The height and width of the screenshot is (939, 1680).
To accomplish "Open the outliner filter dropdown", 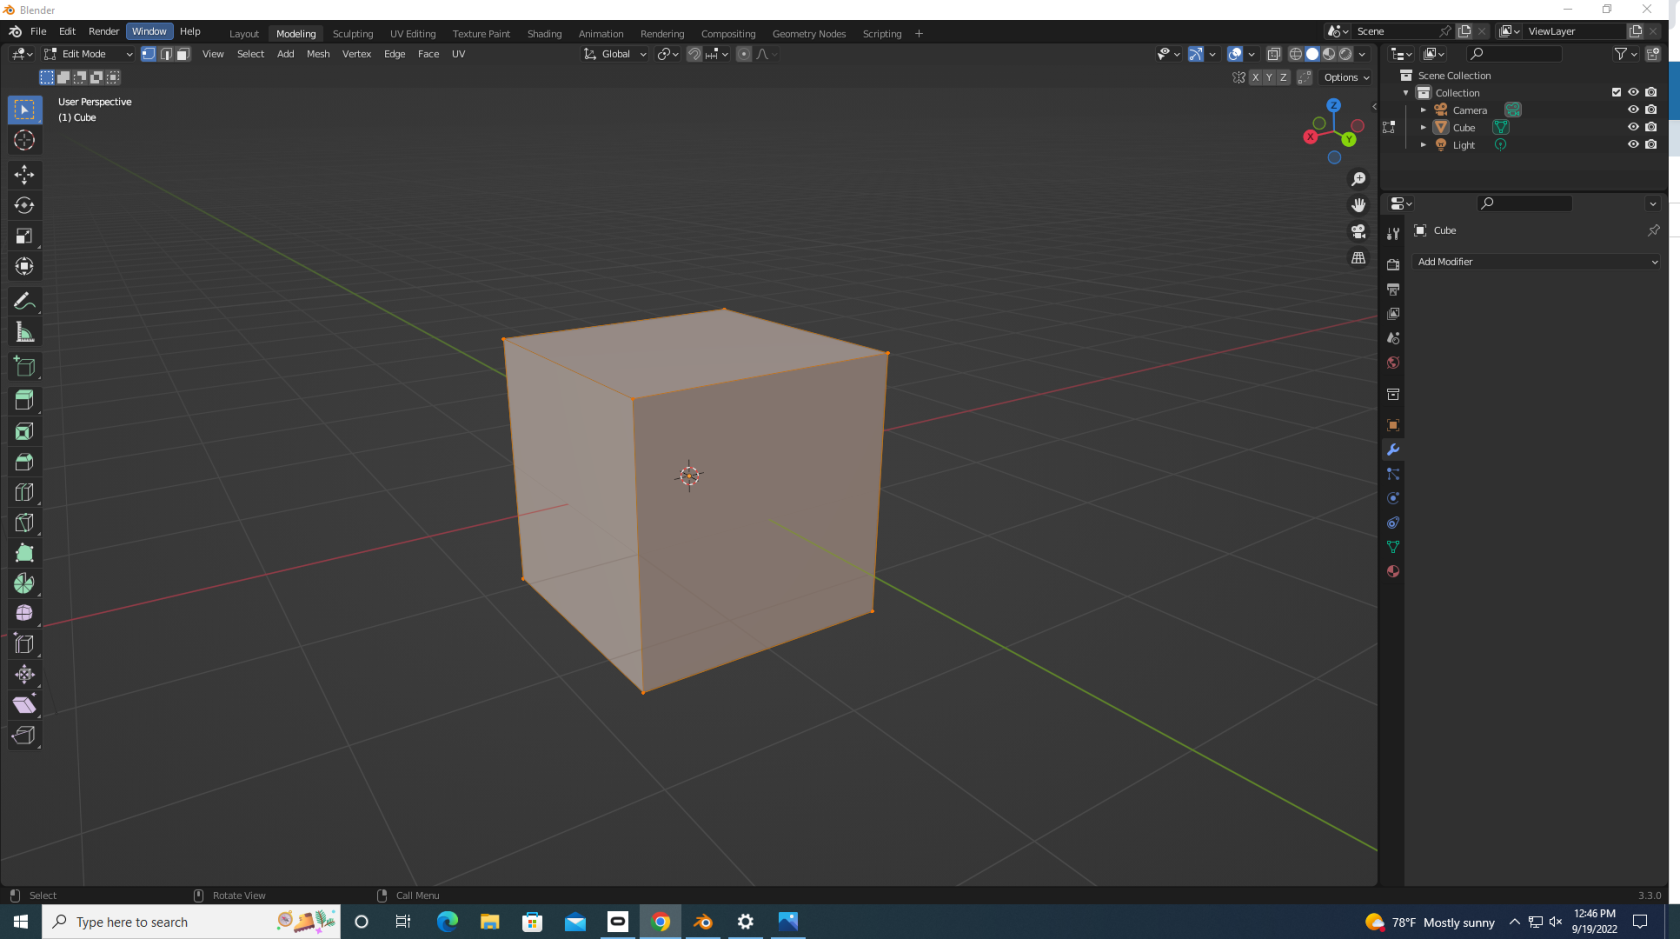I will click(1625, 54).
